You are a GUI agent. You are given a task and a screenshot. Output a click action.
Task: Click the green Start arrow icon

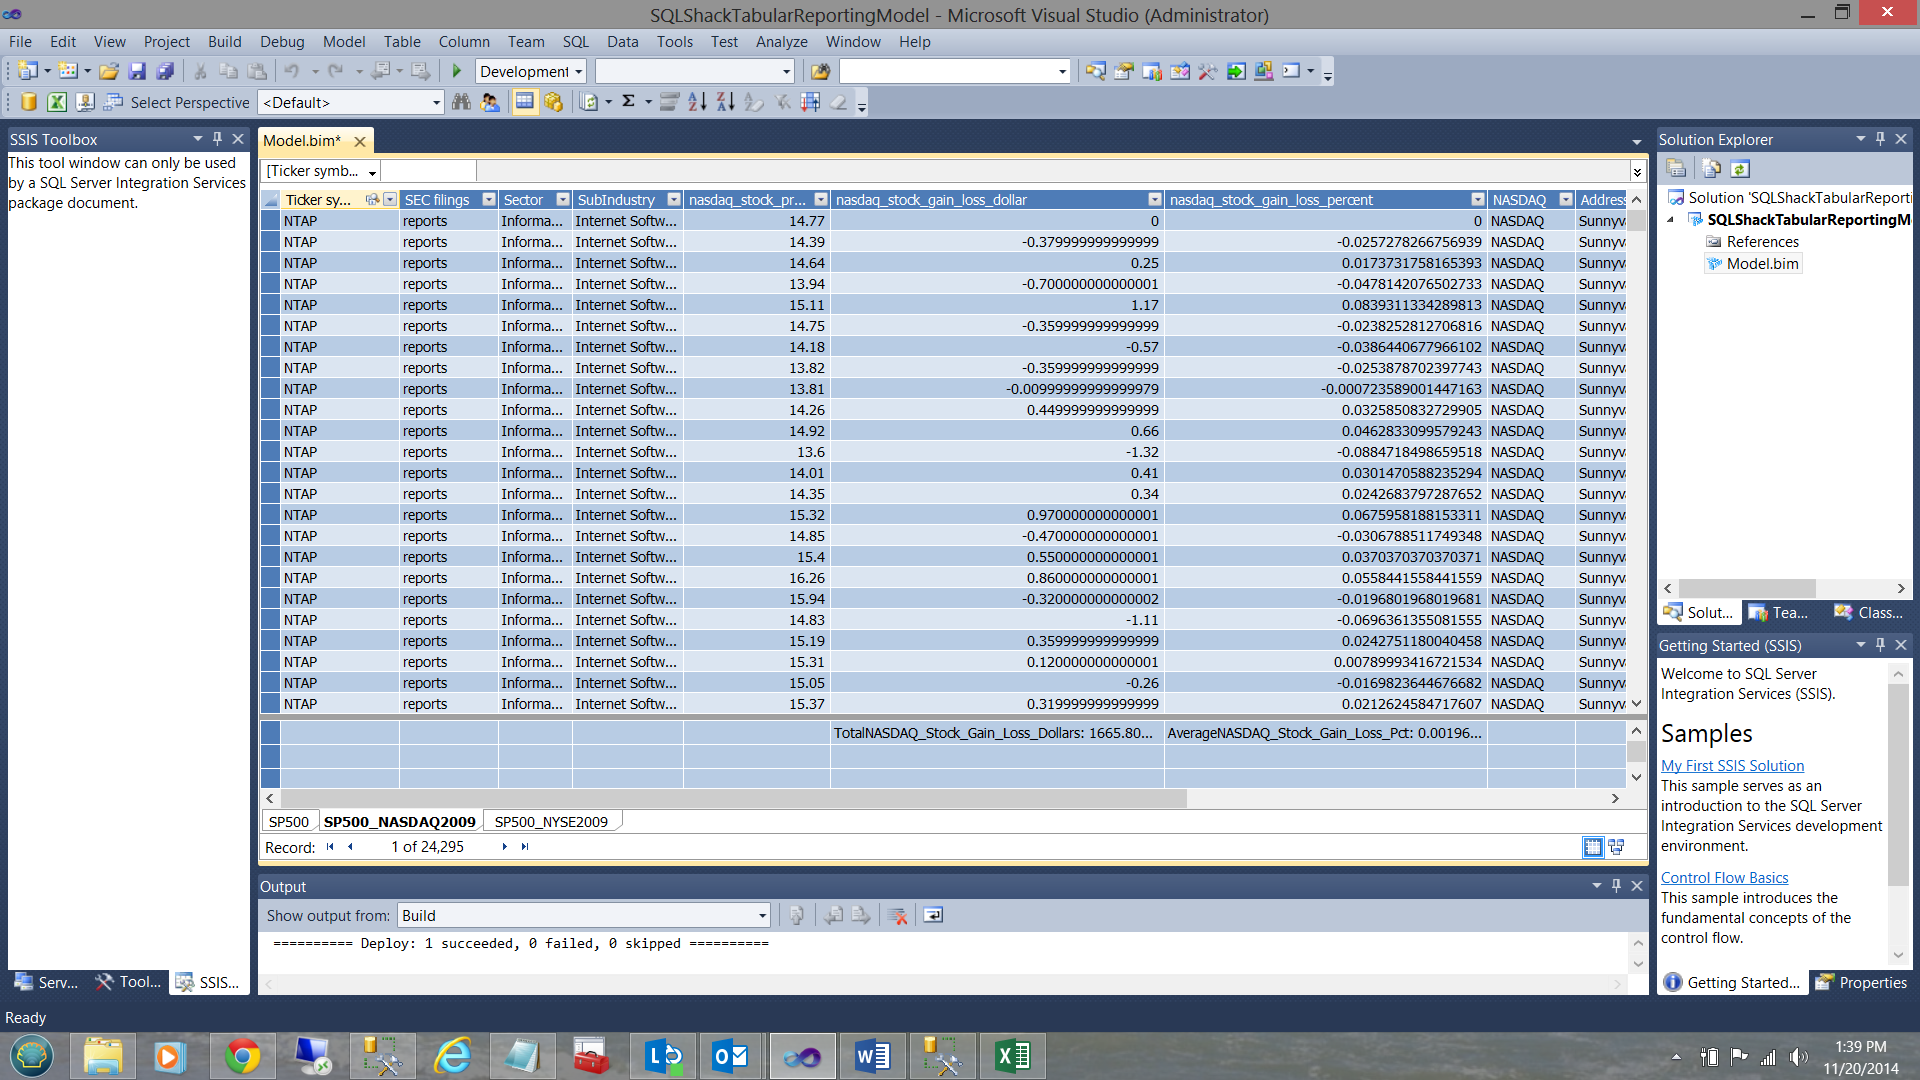coord(457,71)
